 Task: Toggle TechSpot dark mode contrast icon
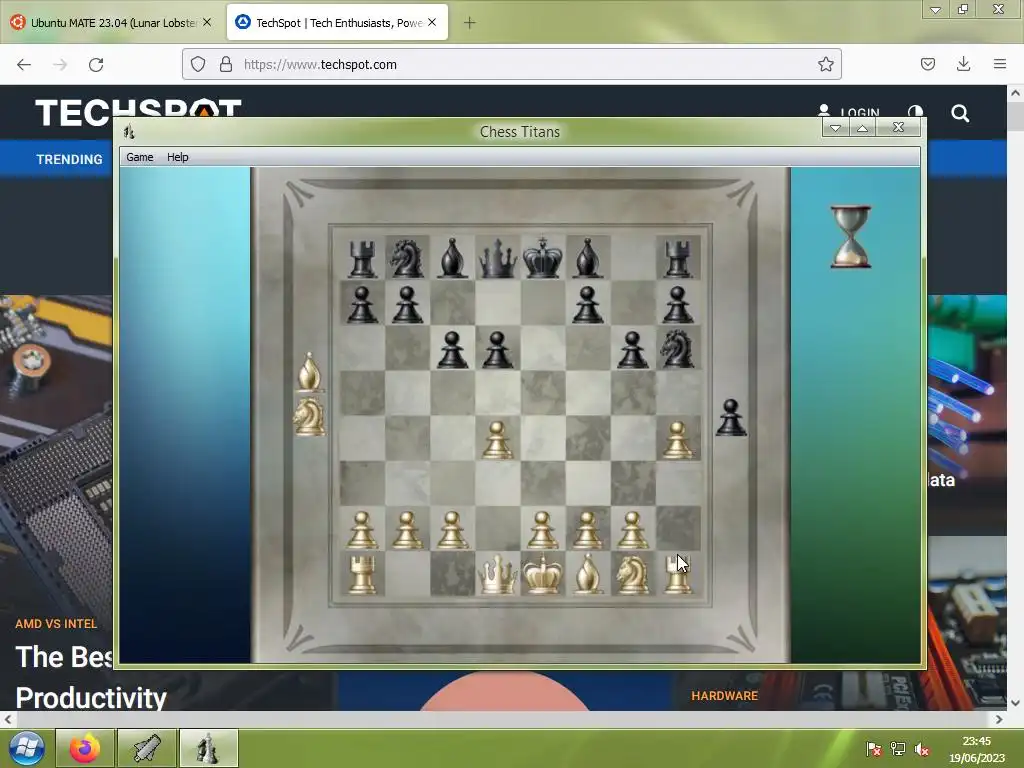click(916, 112)
